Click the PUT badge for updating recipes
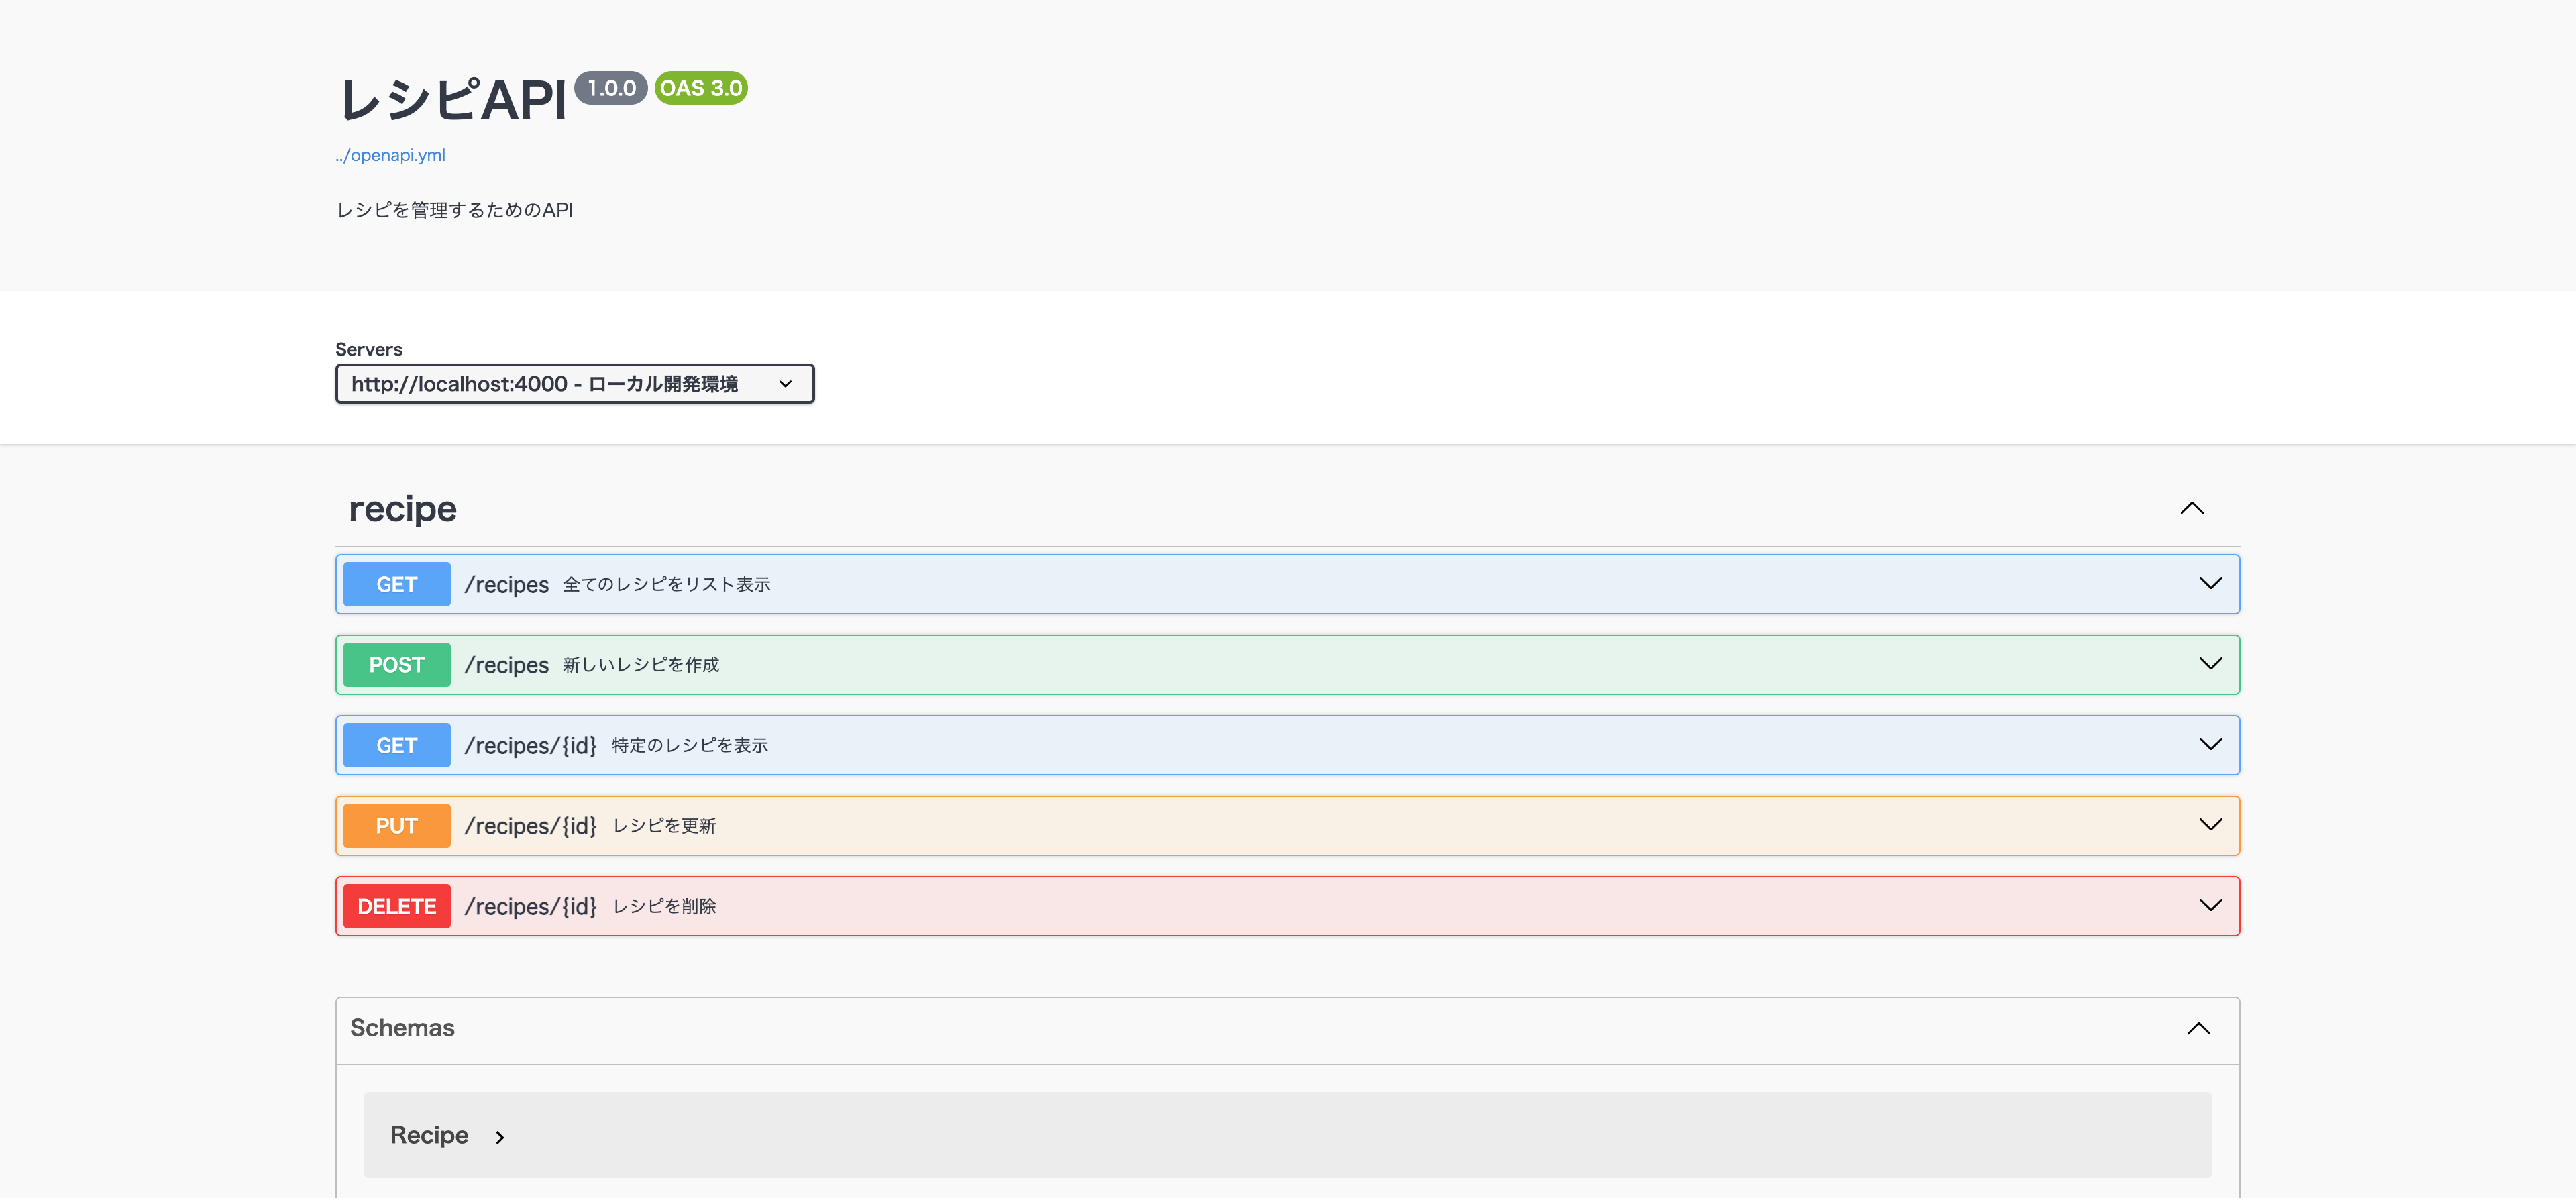Image resolution: width=2576 pixels, height=1198 pixels. pyautogui.click(x=396, y=825)
